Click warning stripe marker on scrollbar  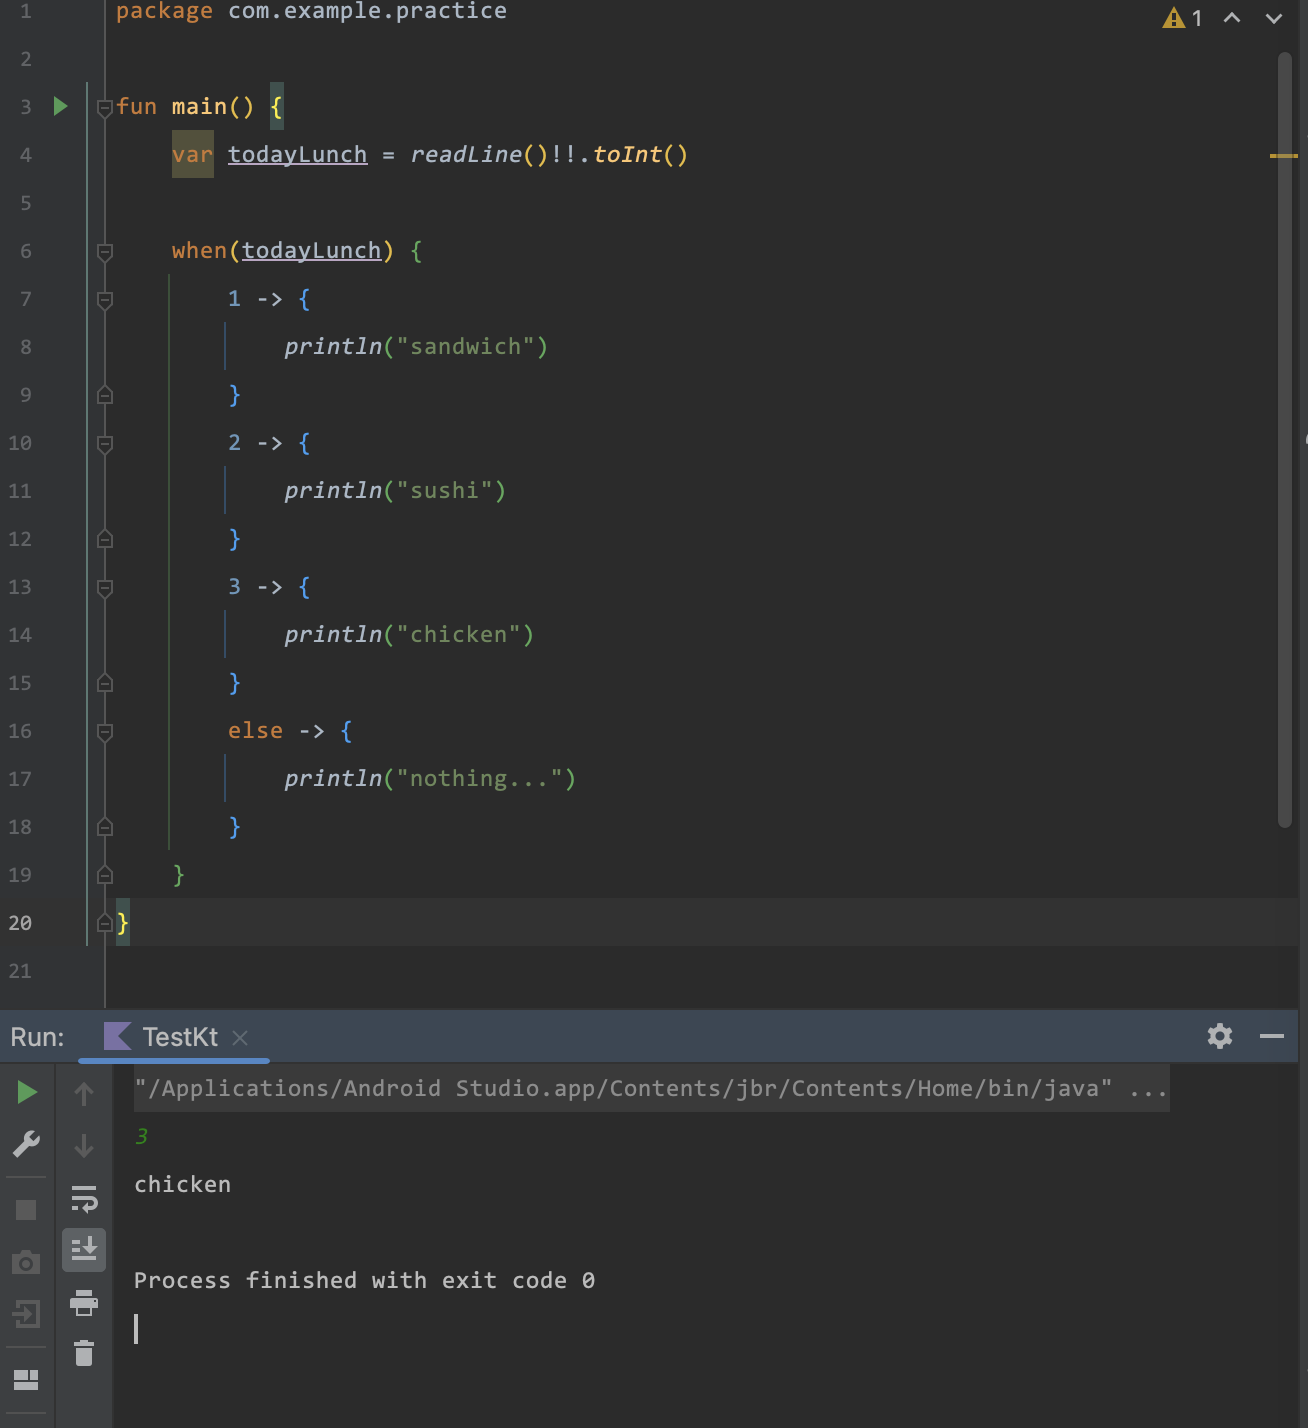point(1284,156)
